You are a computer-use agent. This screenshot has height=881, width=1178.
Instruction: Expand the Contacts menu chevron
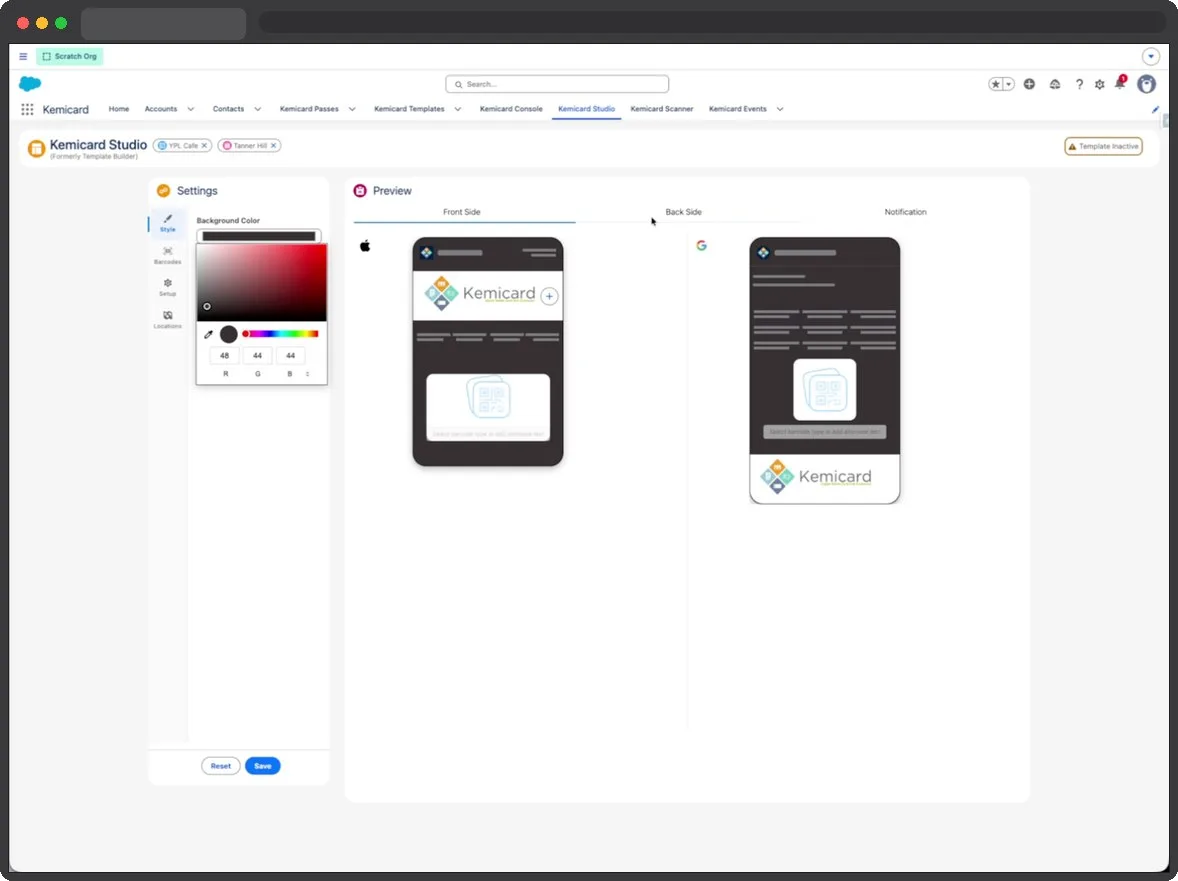(258, 109)
